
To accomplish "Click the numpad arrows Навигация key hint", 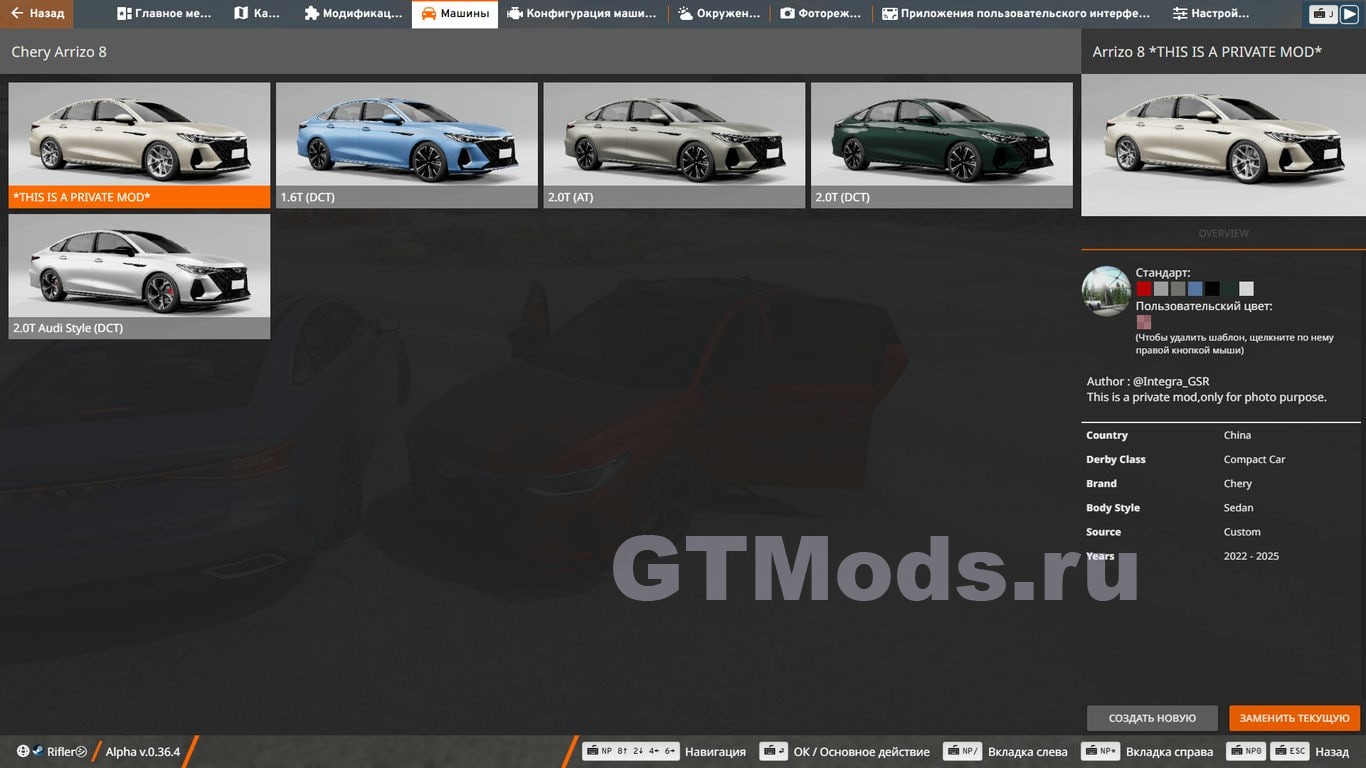I will click(665, 751).
